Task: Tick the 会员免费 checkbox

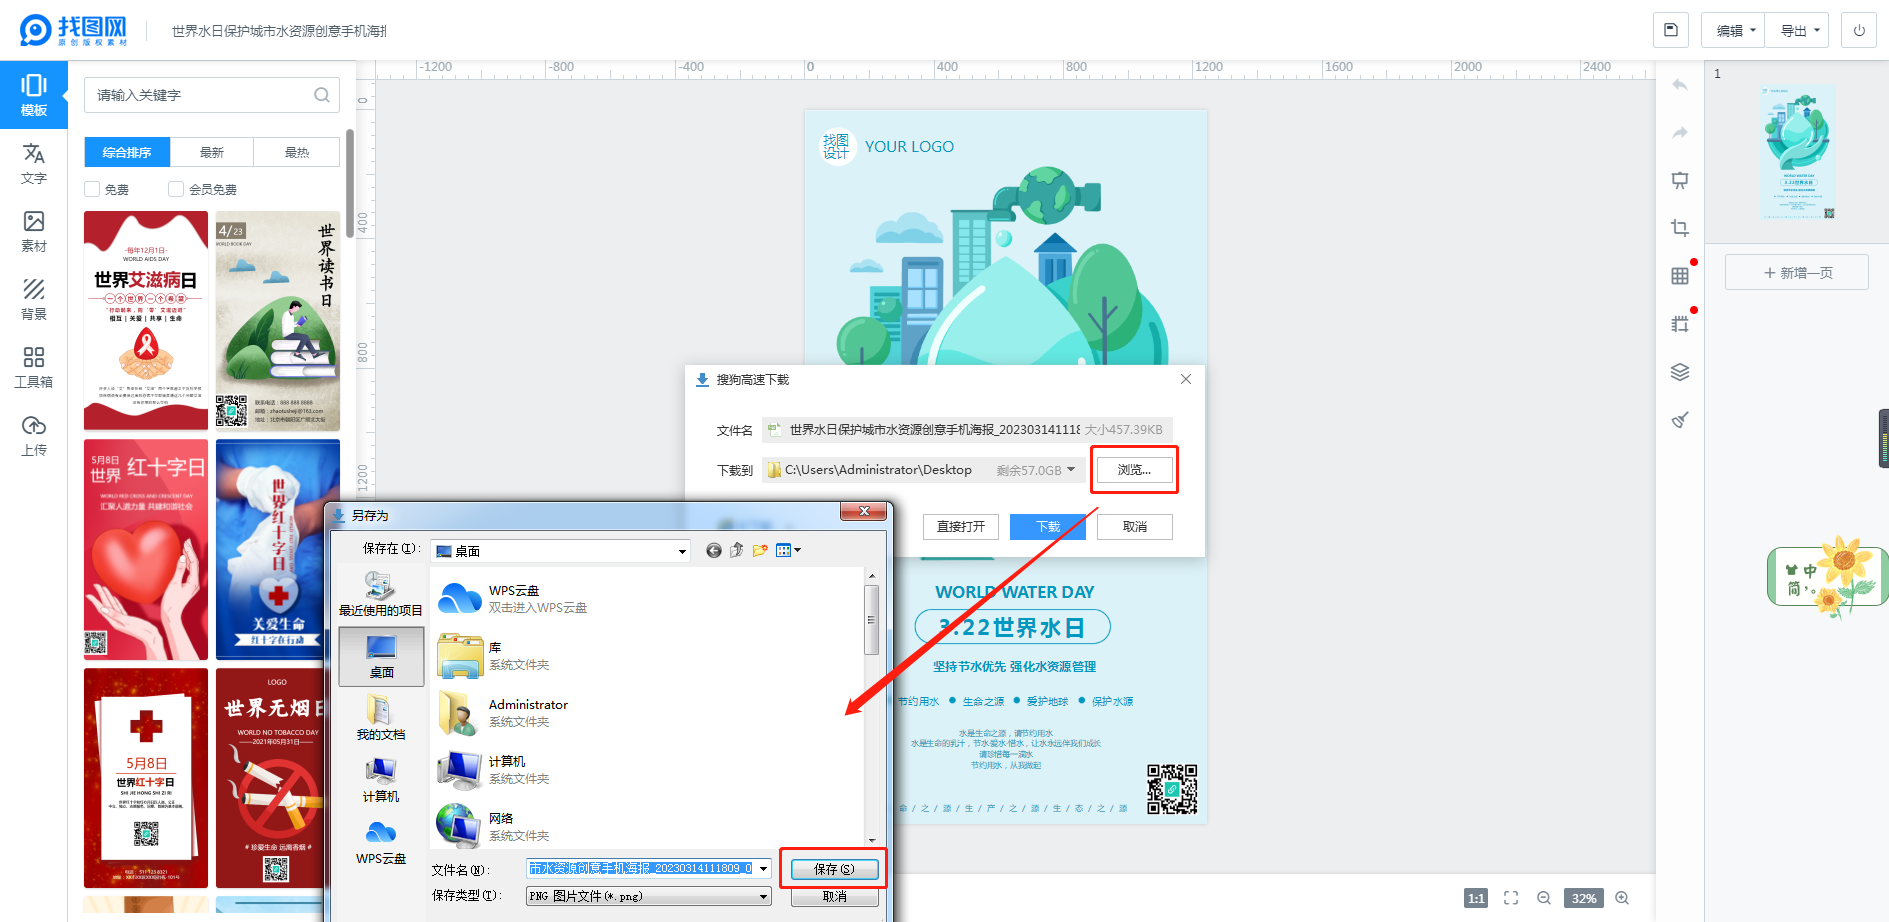Action: [x=176, y=189]
